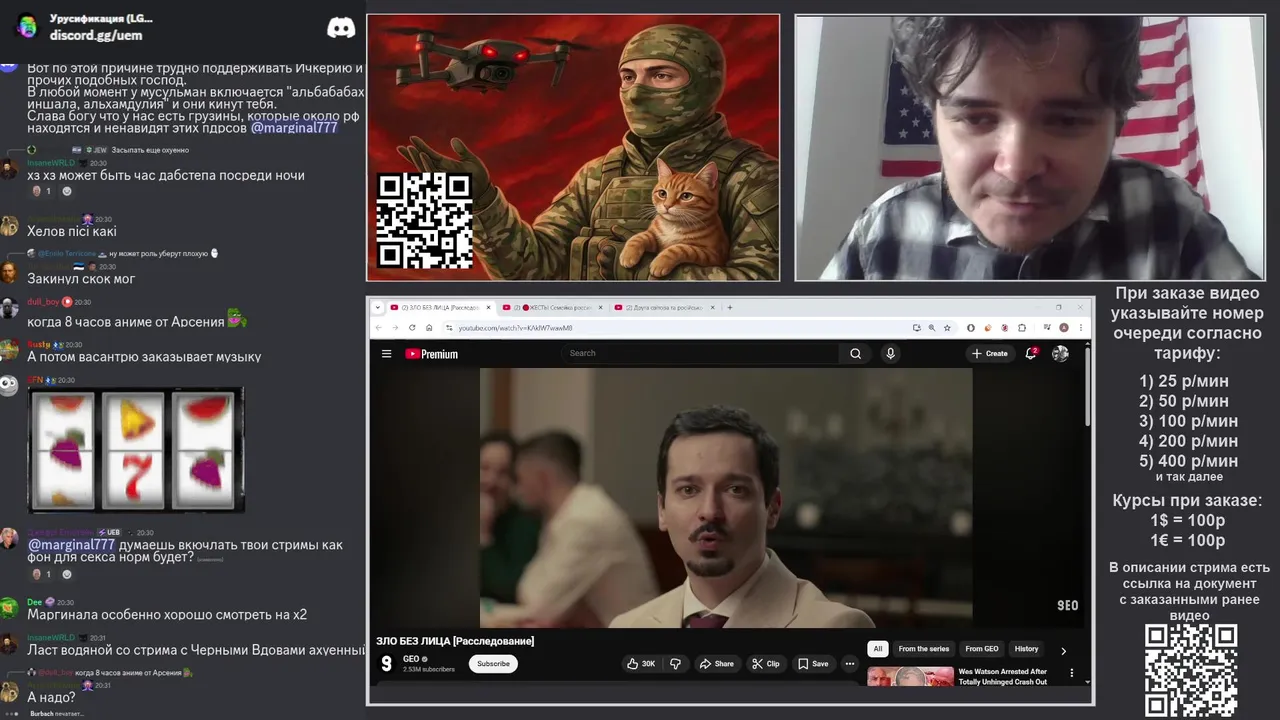
Task: Toggle reaction under дабстепа message
Action: click(x=41, y=191)
